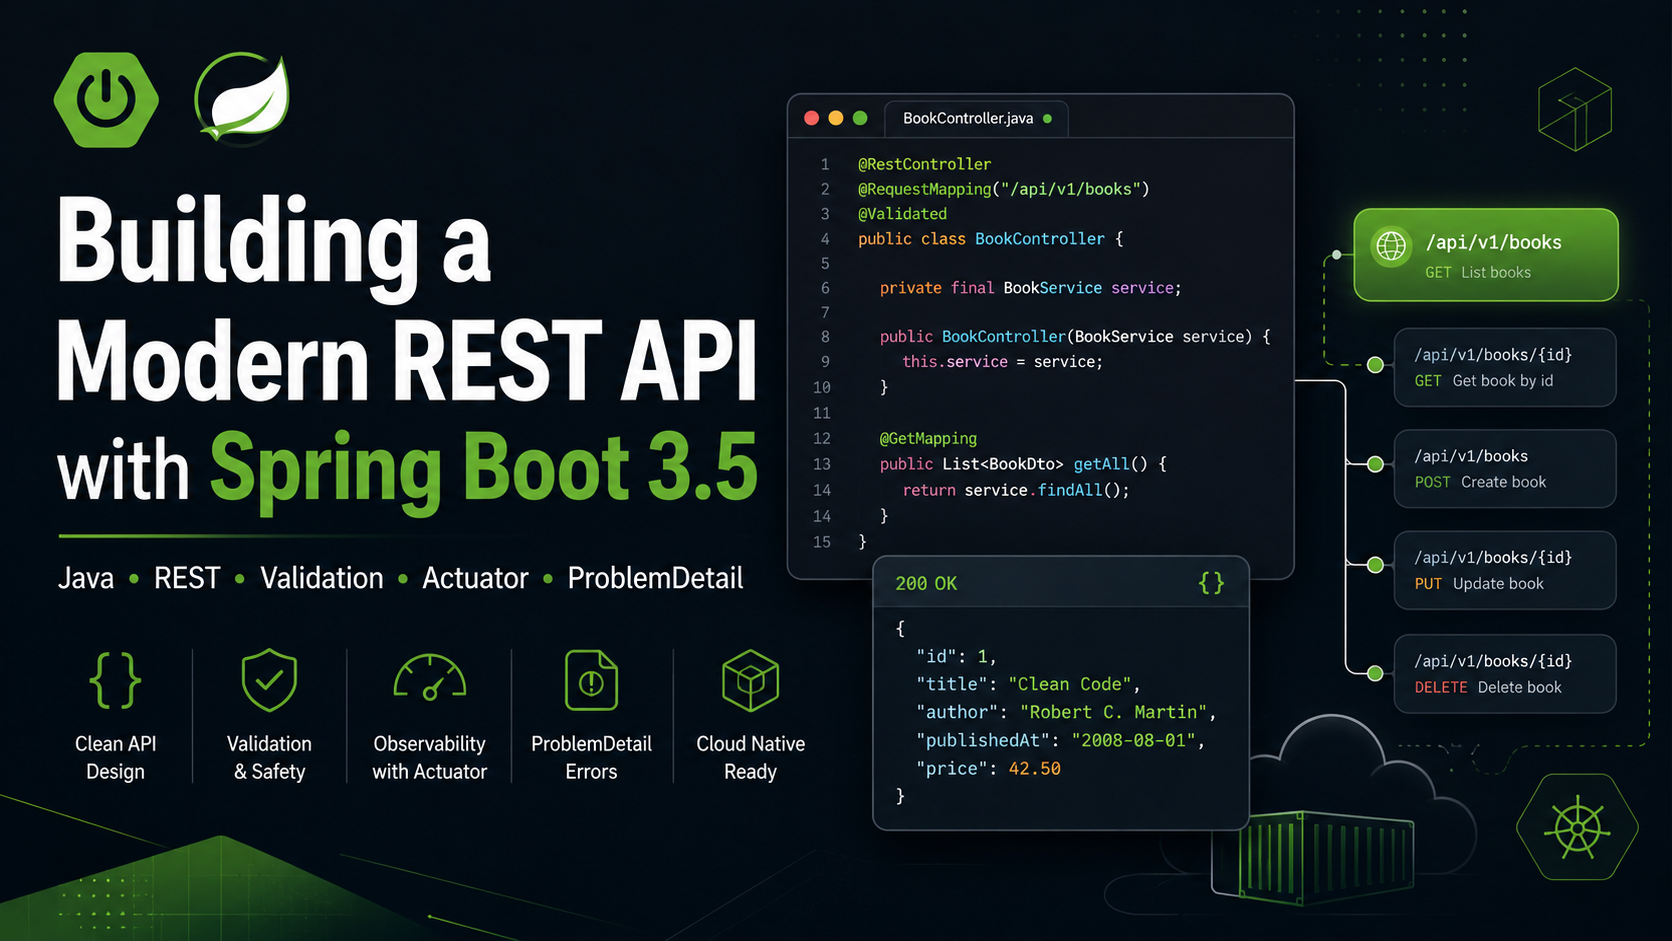
Task: Click the Clean API Design braces icon
Action: tap(115, 680)
